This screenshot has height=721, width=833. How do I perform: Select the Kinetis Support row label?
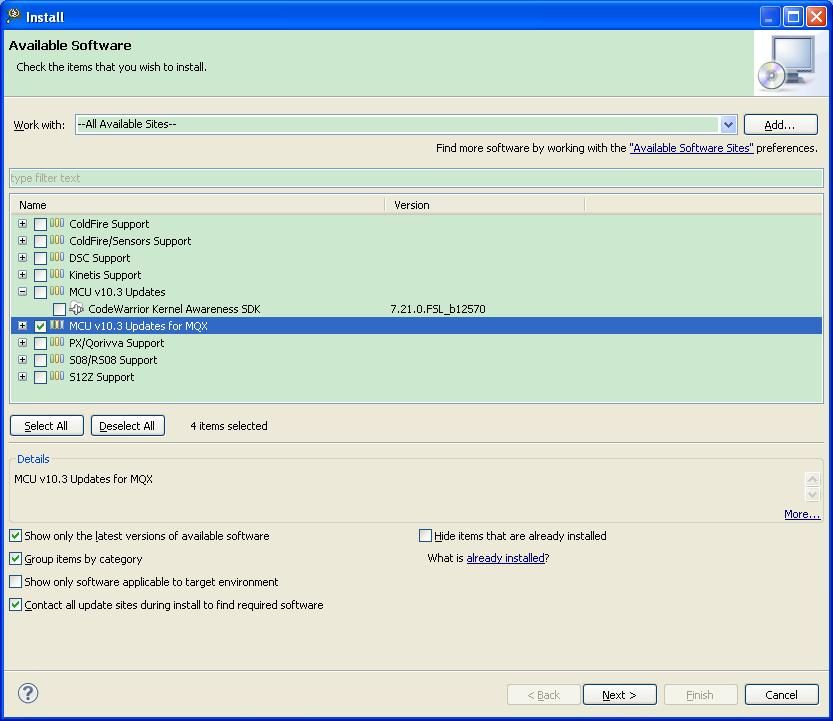pyautogui.click(x=105, y=275)
